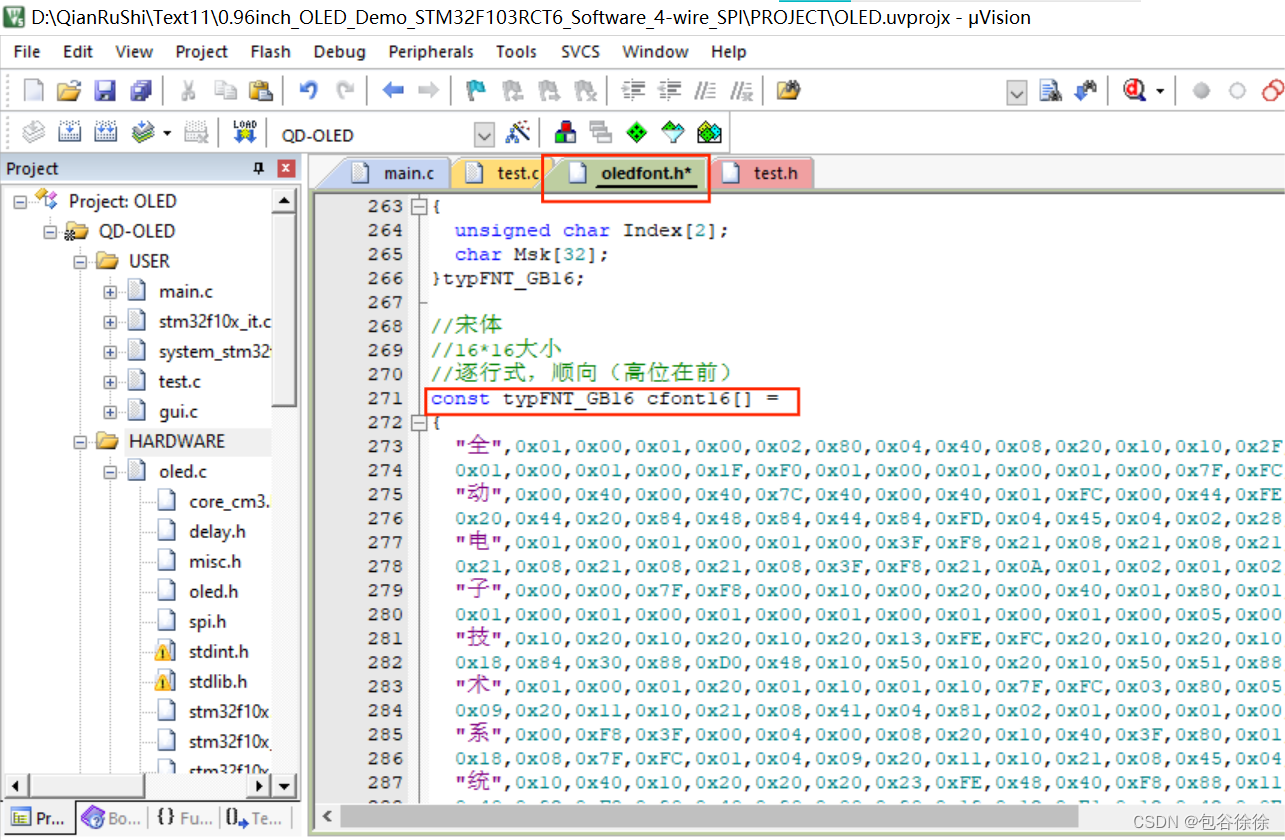Image resolution: width=1285 pixels, height=840 pixels.
Task: Close the Project panel
Action: [286, 168]
